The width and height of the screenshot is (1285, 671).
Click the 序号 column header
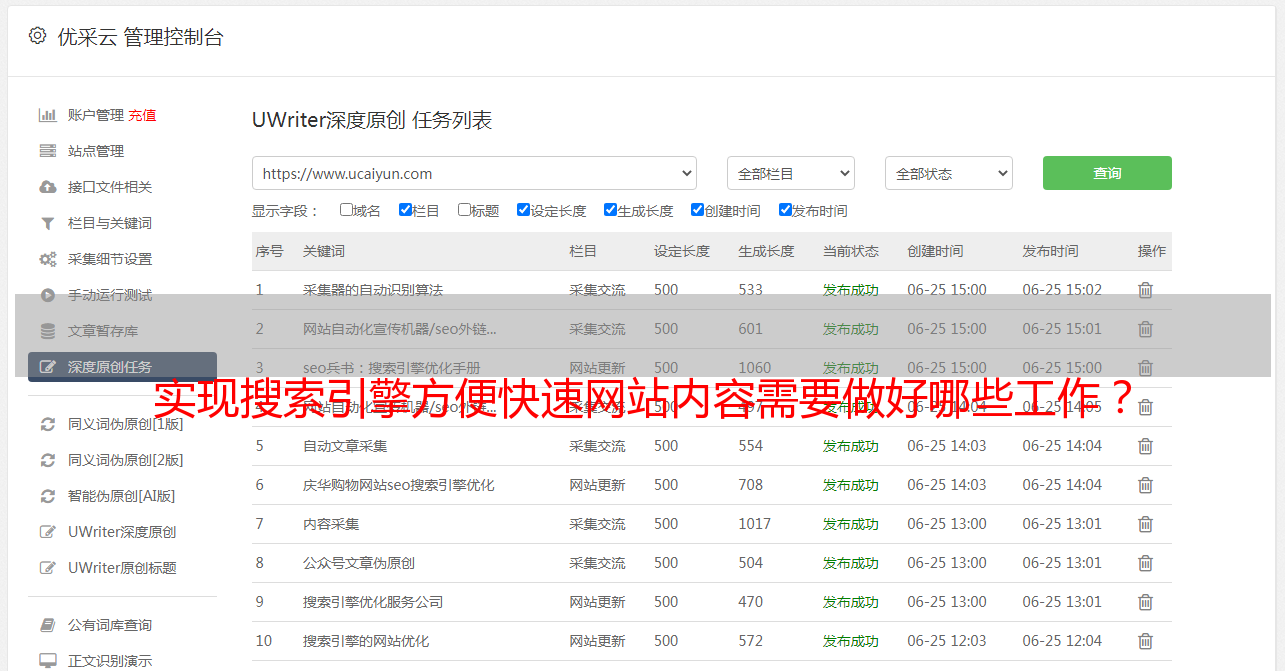(269, 251)
